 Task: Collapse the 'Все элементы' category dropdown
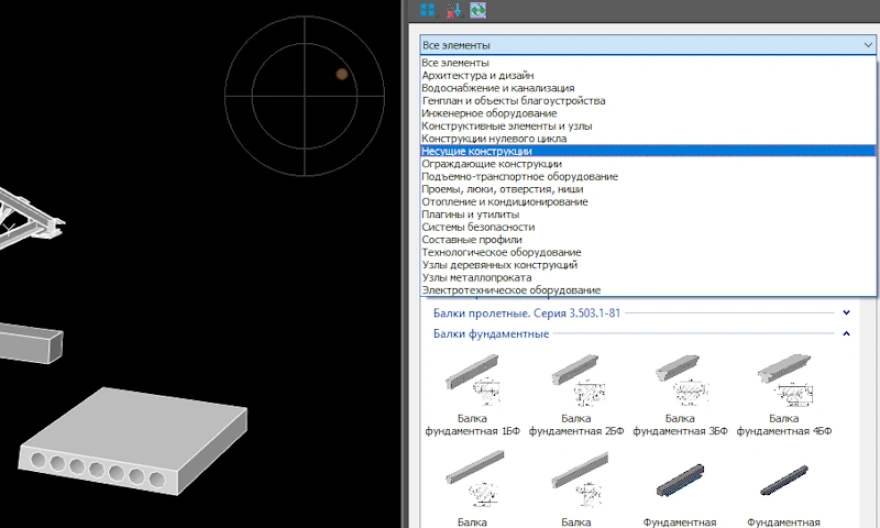[x=866, y=45]
